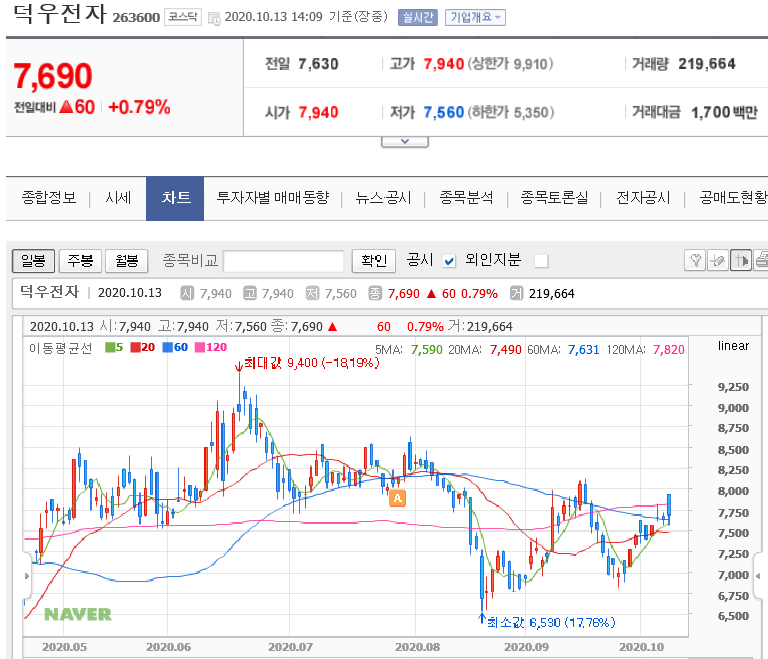Click the 저가 7,560 low price value
The width and height of the screenshot is (768, 659).
(443, 113)
